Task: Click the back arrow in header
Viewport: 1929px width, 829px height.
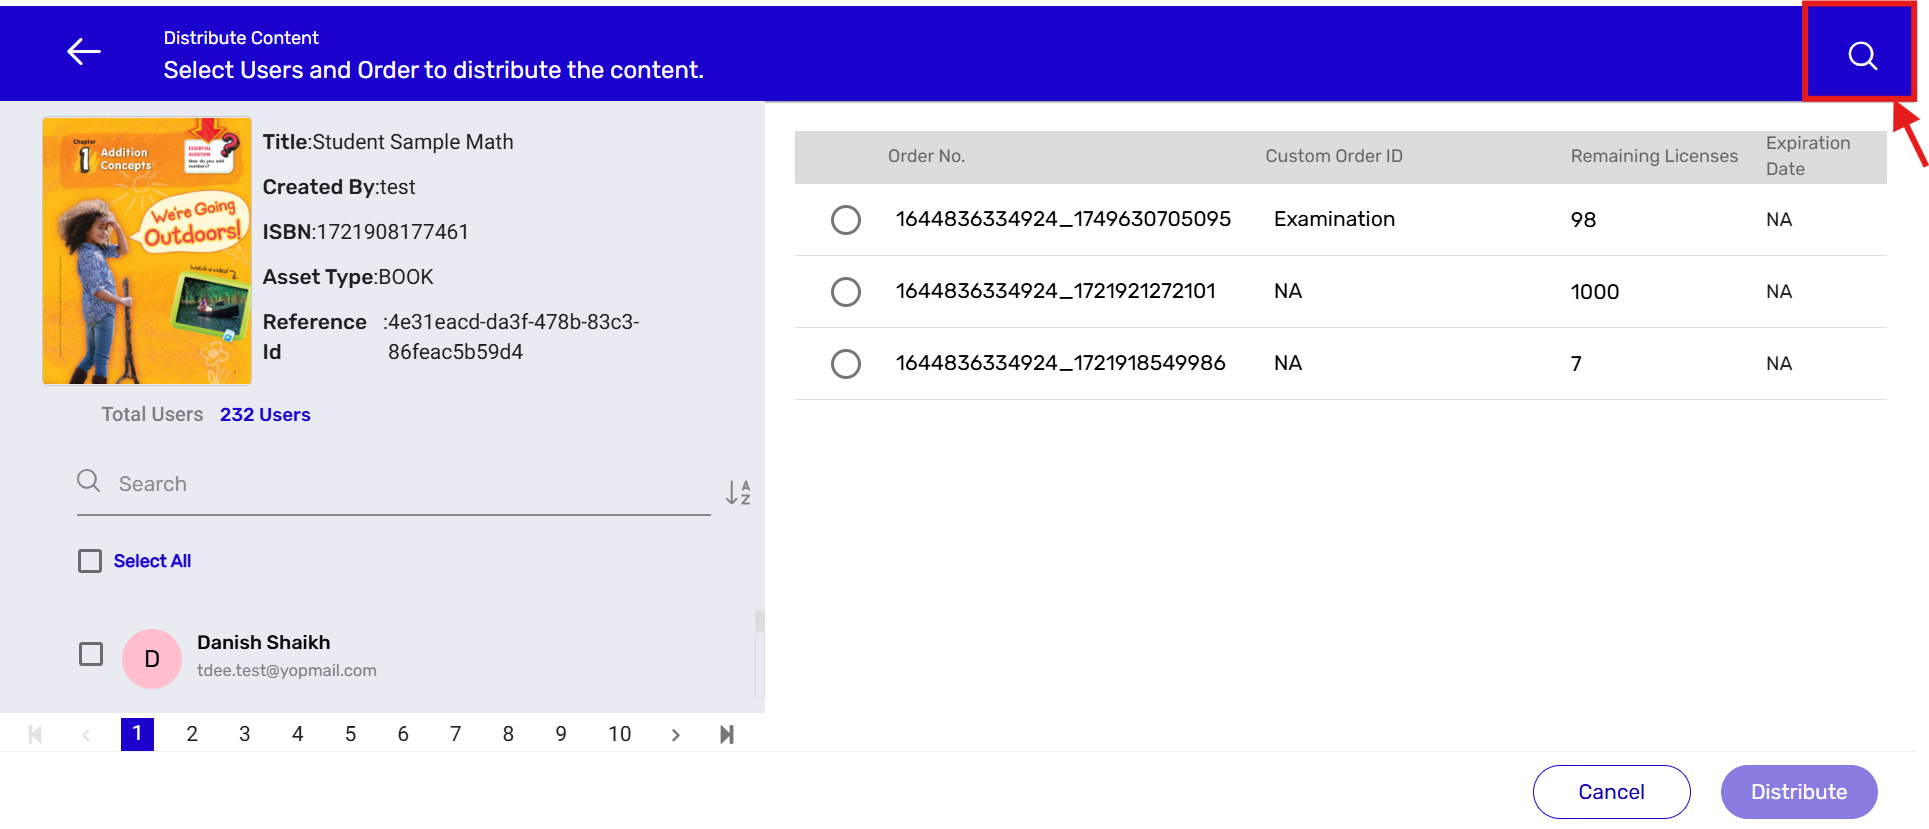Action: click(84, 52)
